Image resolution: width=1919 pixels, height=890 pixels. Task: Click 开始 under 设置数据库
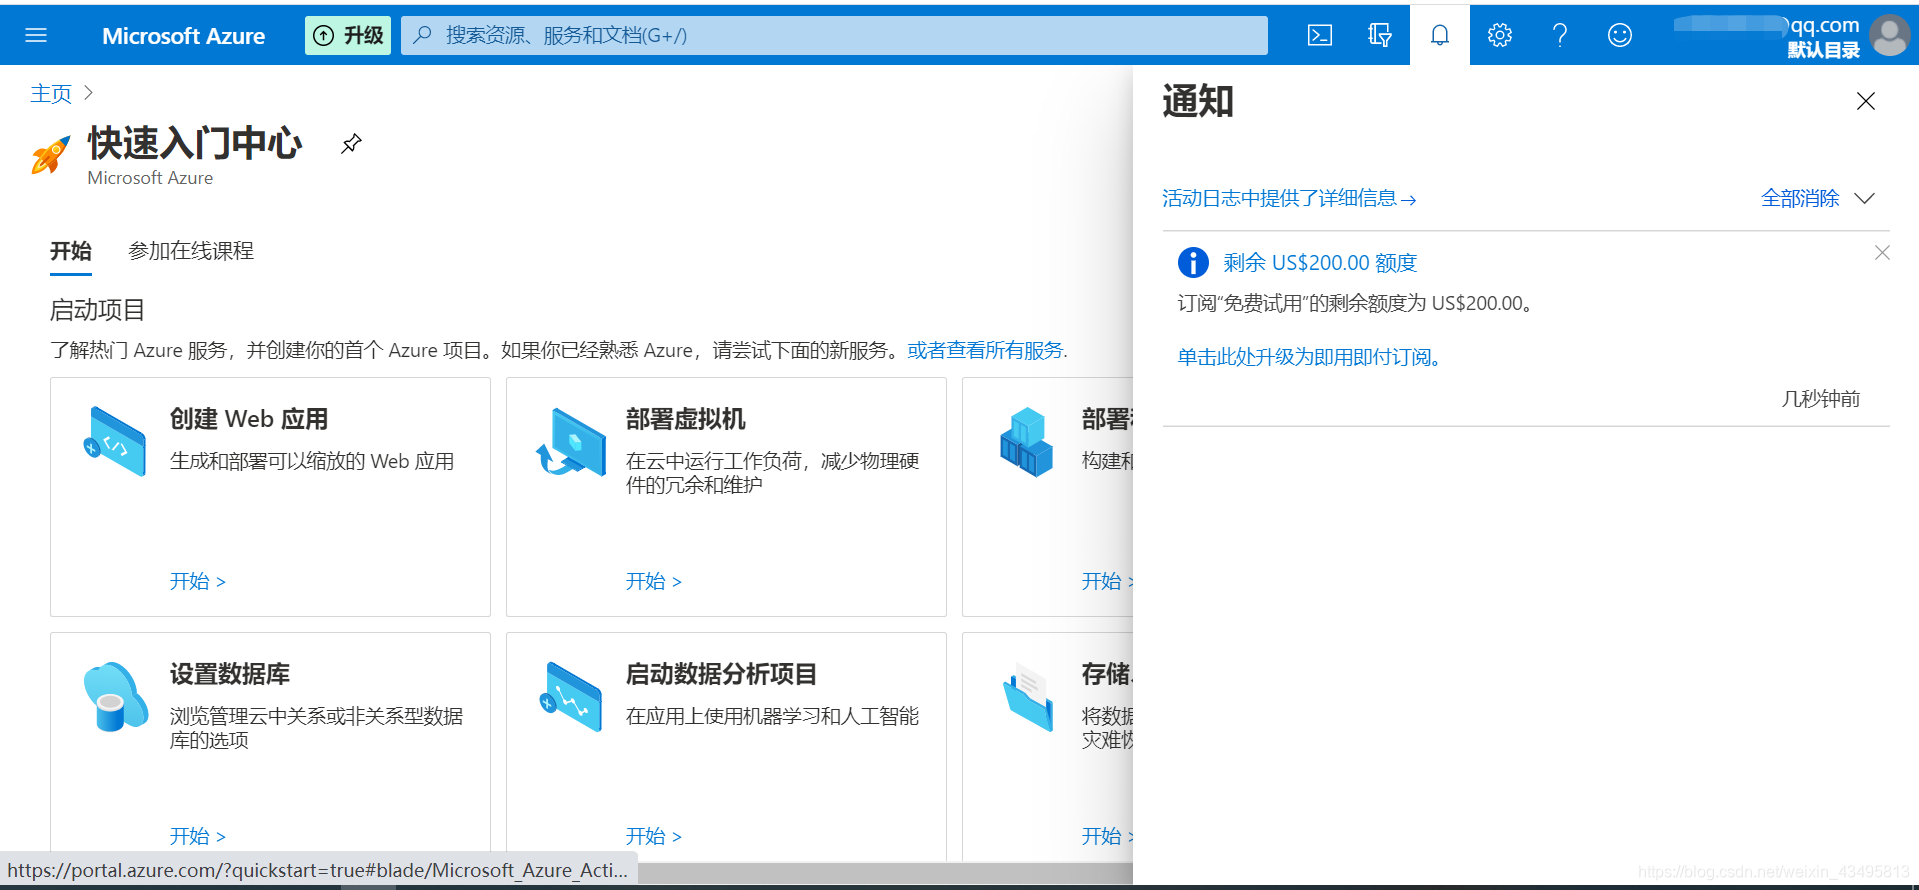198,836
